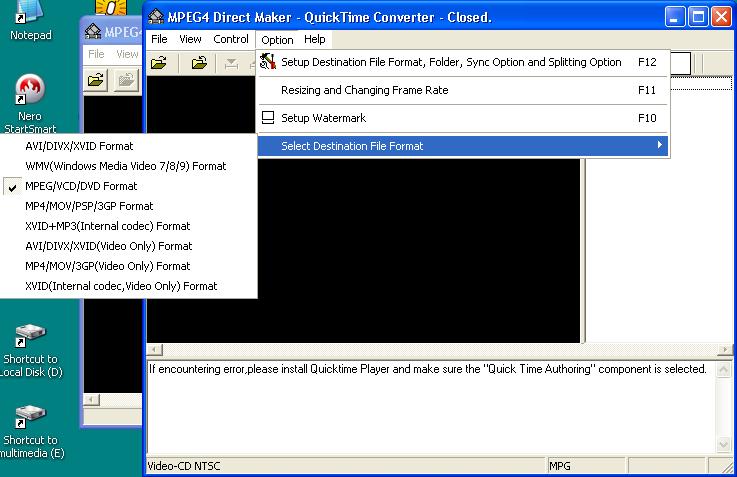Open the Setup Watermark menu entry
This screenshot has width=737, height=477.
[463, 118]
